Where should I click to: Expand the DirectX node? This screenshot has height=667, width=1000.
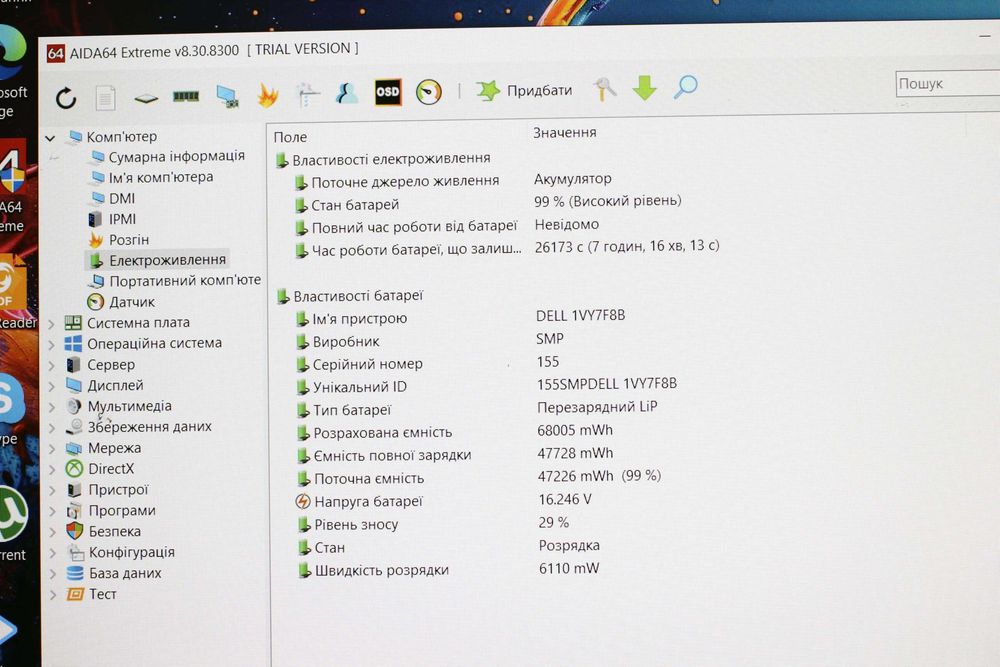pos(52,470)
